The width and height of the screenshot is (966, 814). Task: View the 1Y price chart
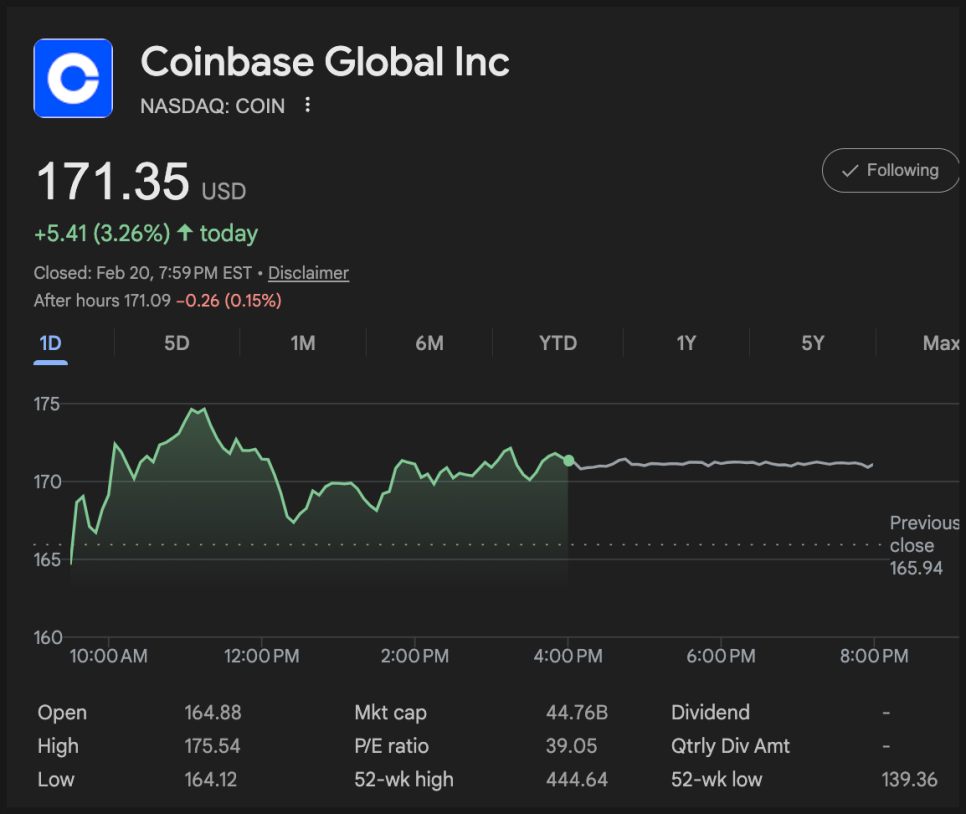click(686, 344)
